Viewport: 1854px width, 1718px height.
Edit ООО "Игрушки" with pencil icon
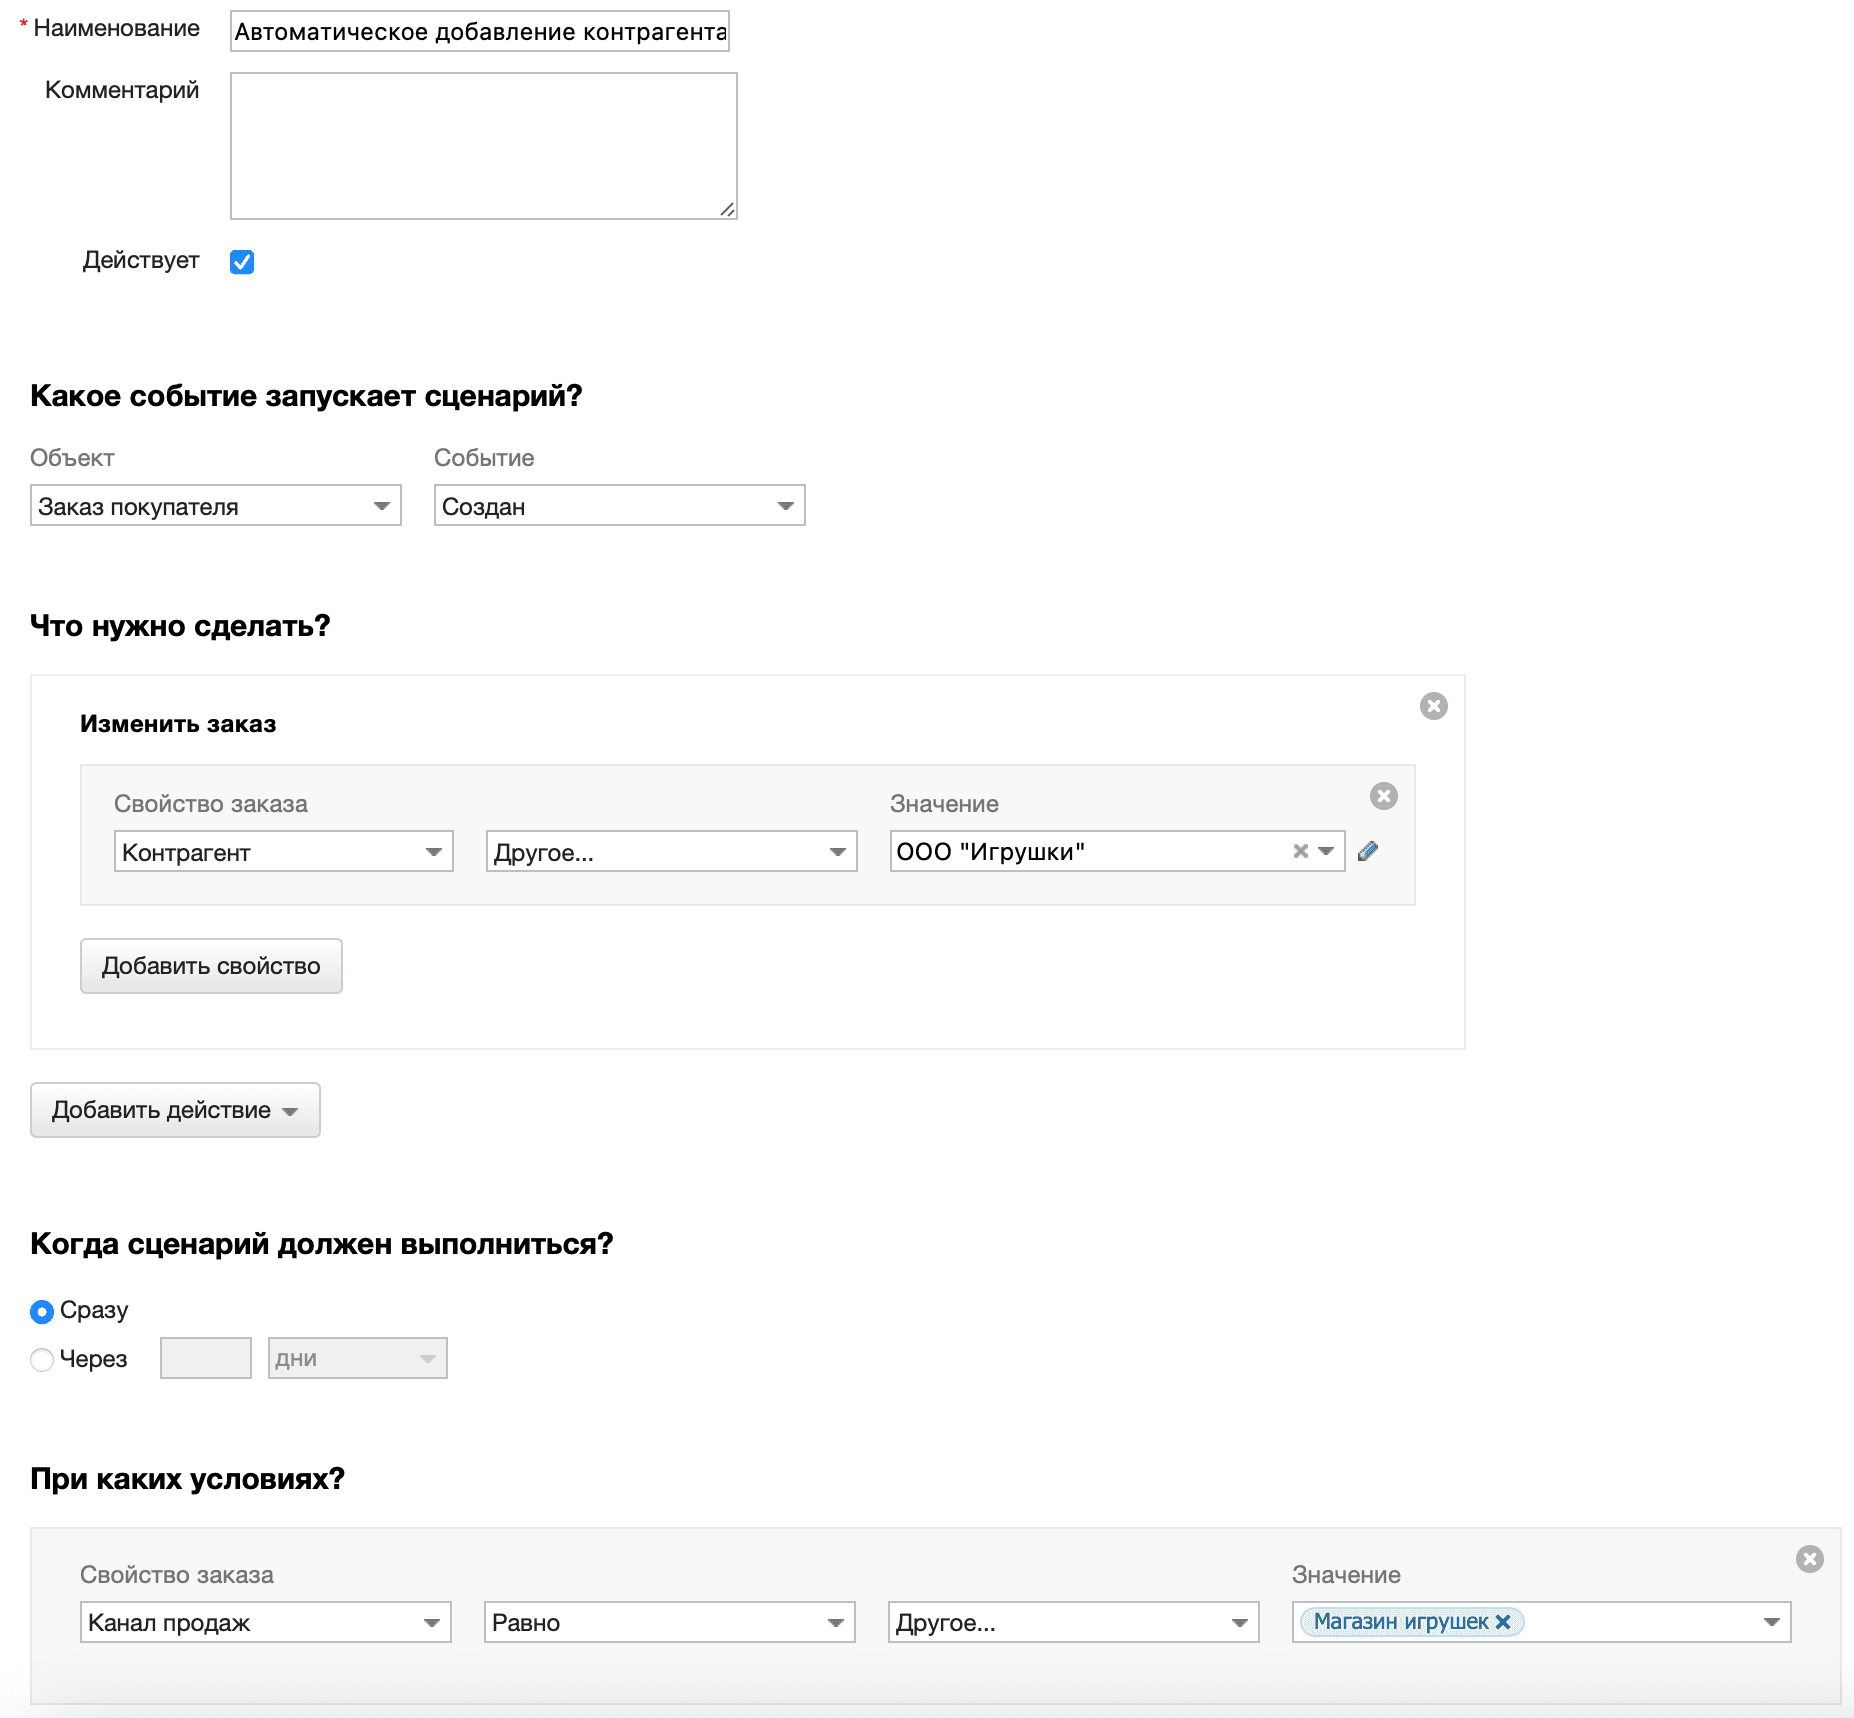[1368, 851]
